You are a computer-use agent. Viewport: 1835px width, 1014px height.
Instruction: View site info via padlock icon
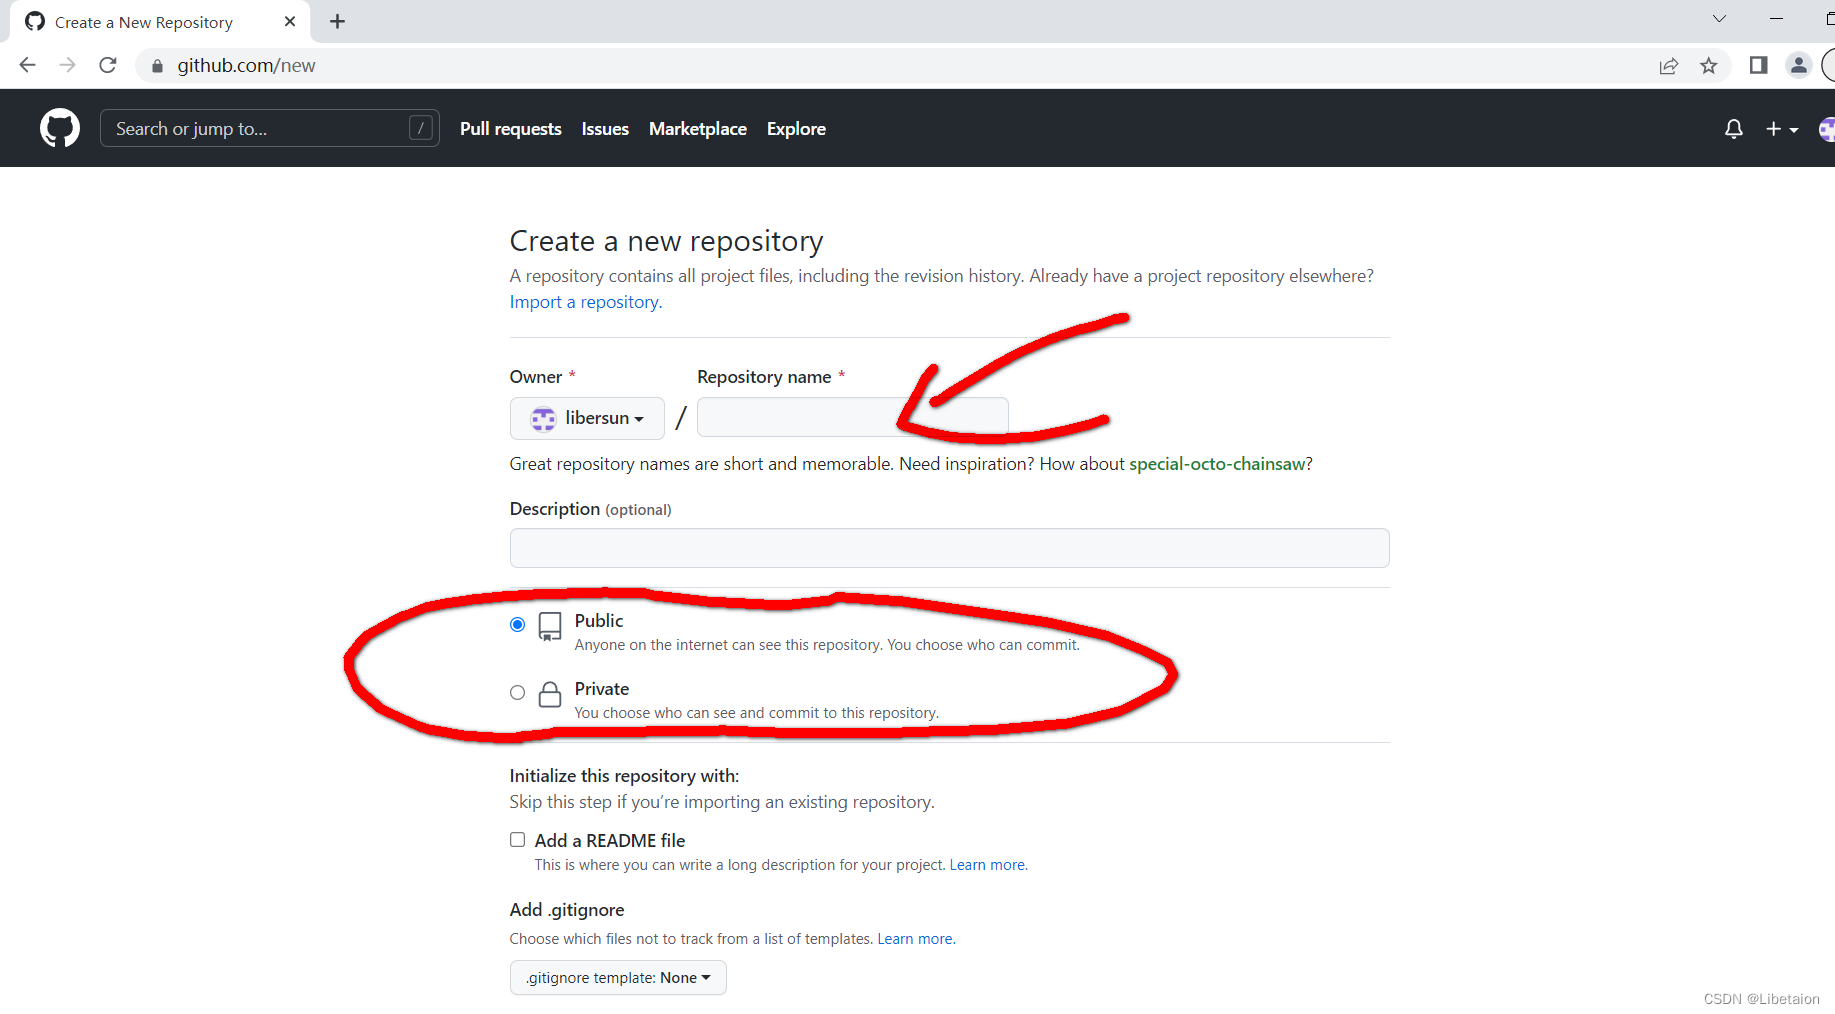coord(157,66)
